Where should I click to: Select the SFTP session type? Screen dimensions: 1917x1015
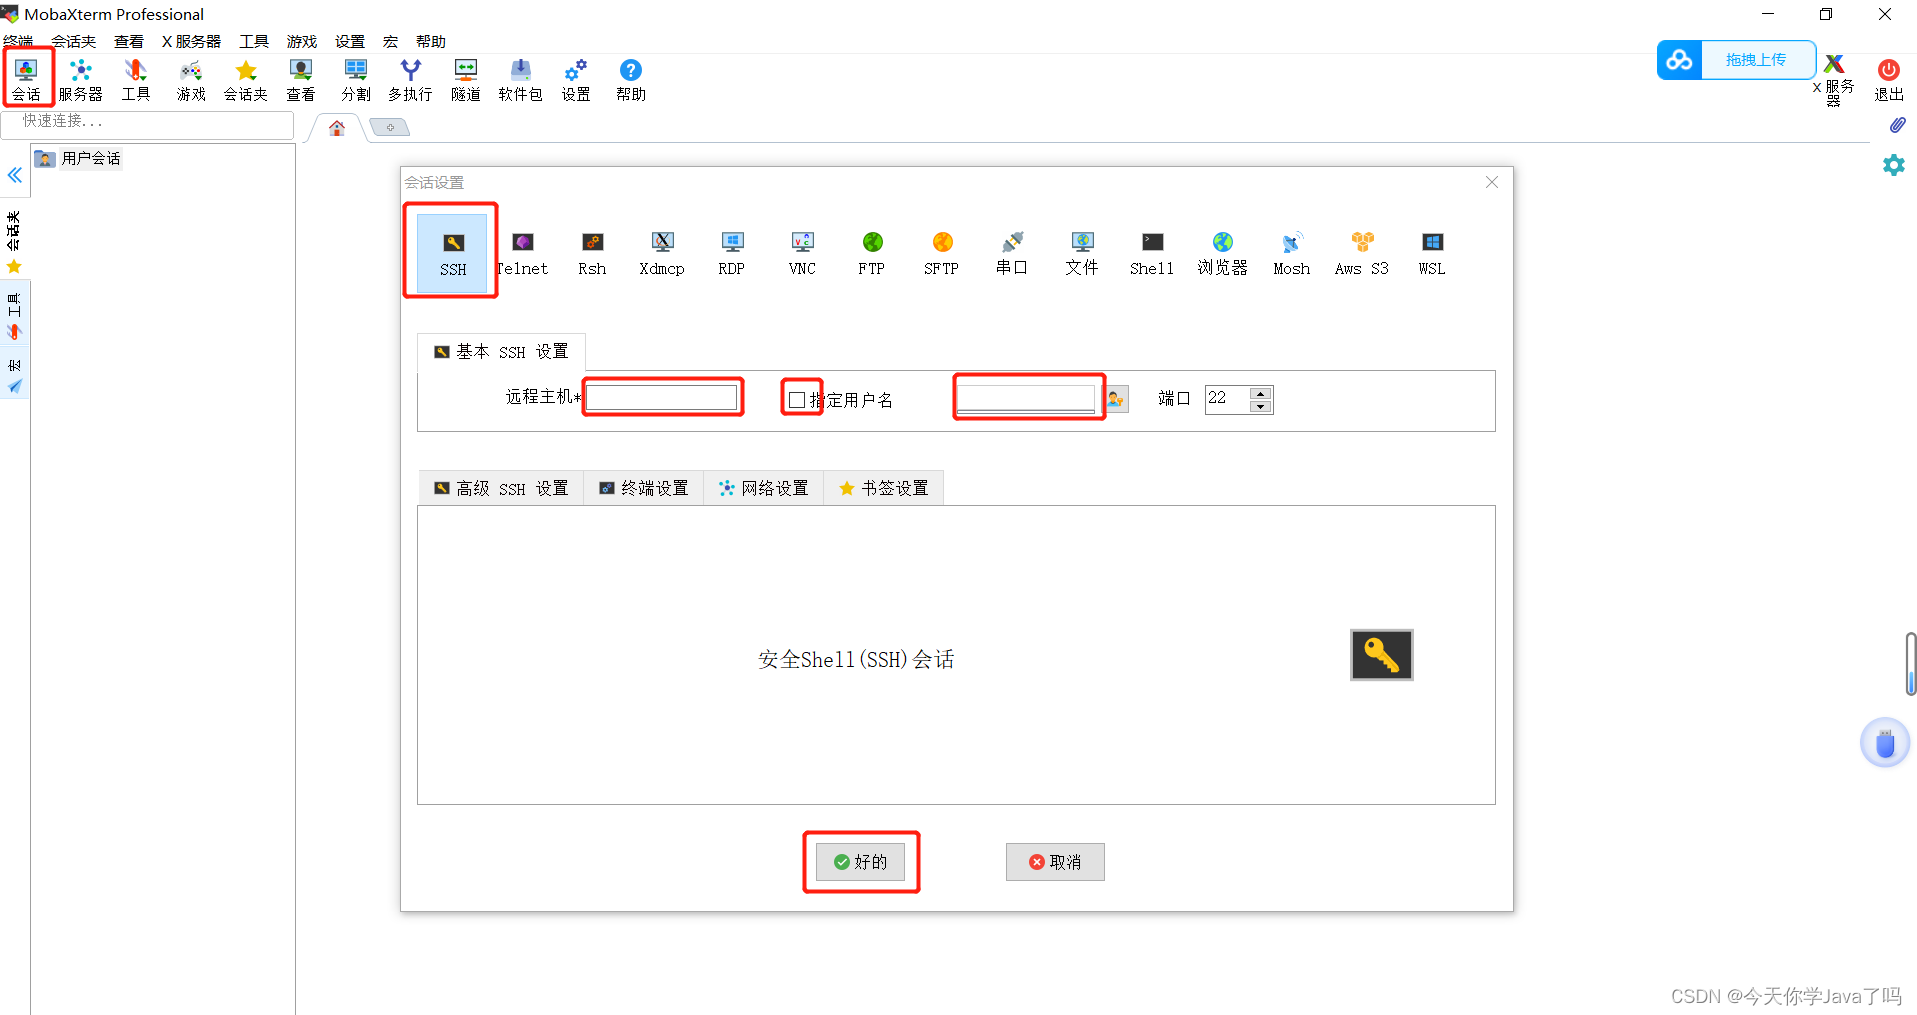click(942, 254)
